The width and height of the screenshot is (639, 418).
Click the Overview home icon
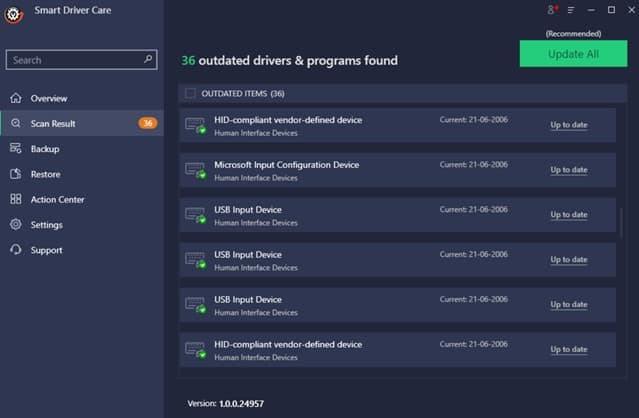16,98
